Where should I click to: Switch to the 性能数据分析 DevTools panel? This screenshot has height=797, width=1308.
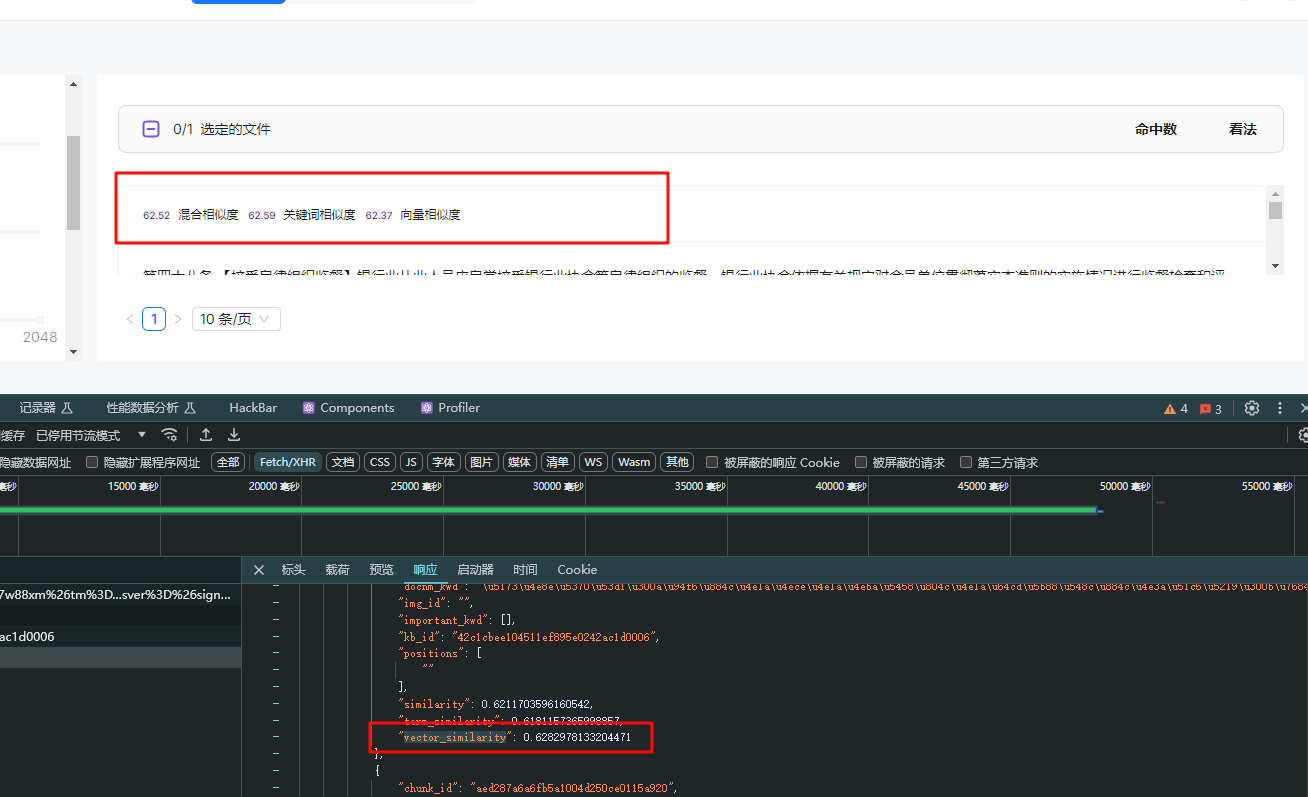click(x=151, y=408)
